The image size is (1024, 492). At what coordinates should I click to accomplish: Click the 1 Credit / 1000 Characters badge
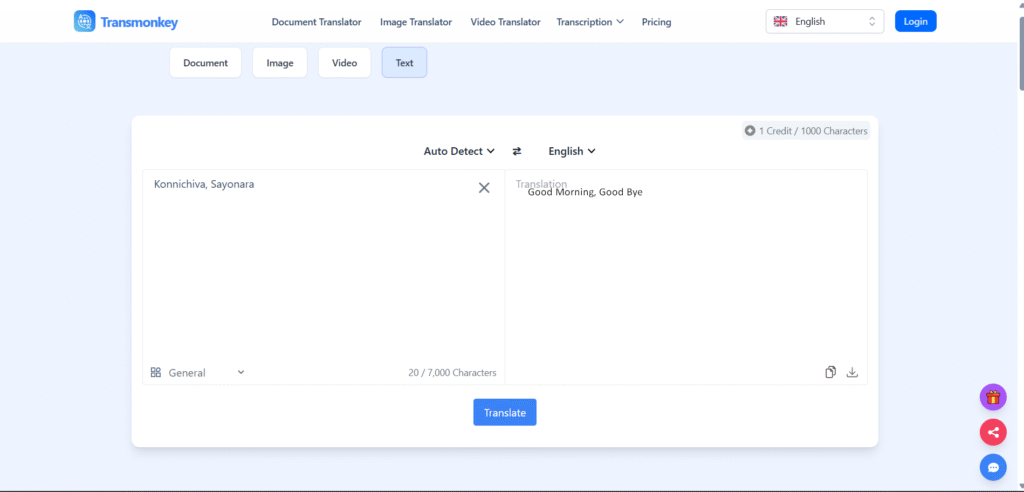pyautogui.click(x=806, y=131)
